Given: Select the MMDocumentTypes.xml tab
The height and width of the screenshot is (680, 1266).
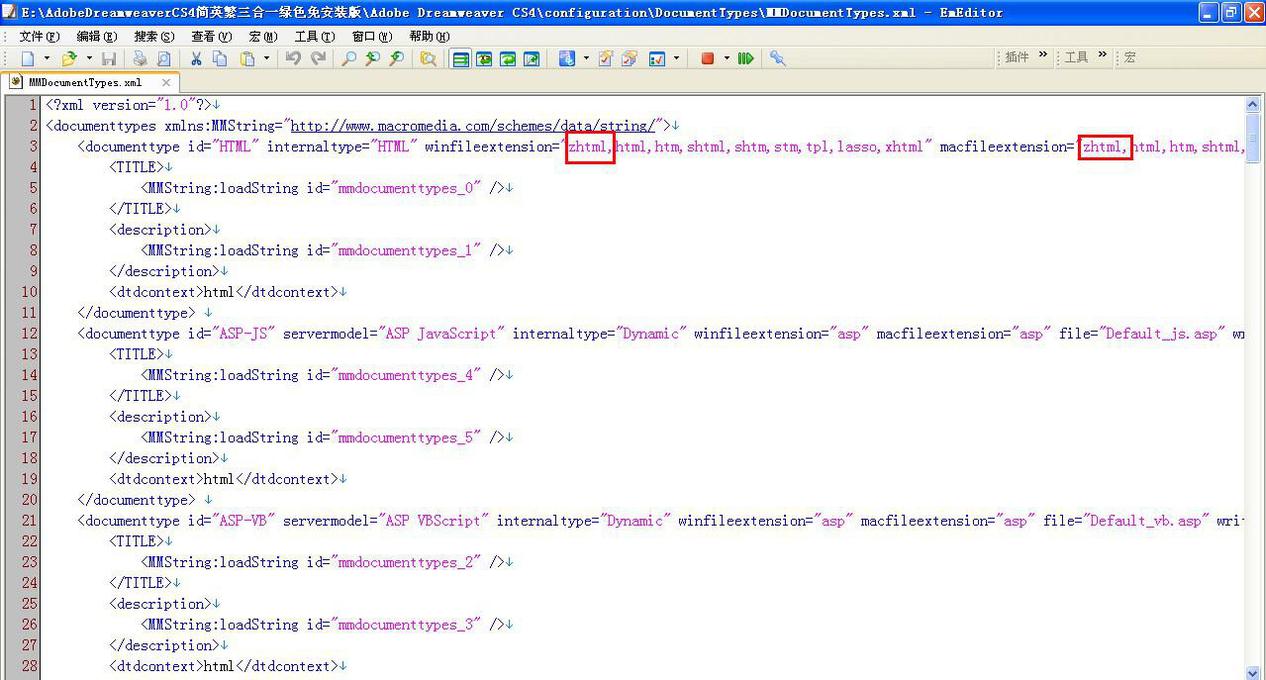Looking at the screenshot, I should pos(85,83).
